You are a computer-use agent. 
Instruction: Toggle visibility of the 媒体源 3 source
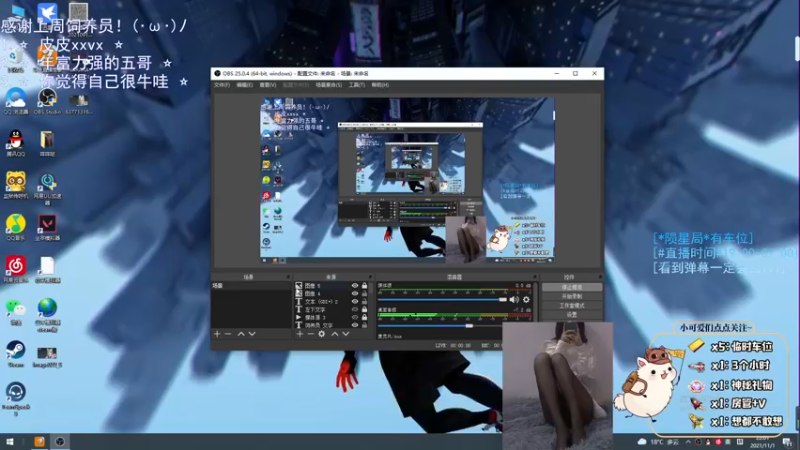click(x=355, y=317)
